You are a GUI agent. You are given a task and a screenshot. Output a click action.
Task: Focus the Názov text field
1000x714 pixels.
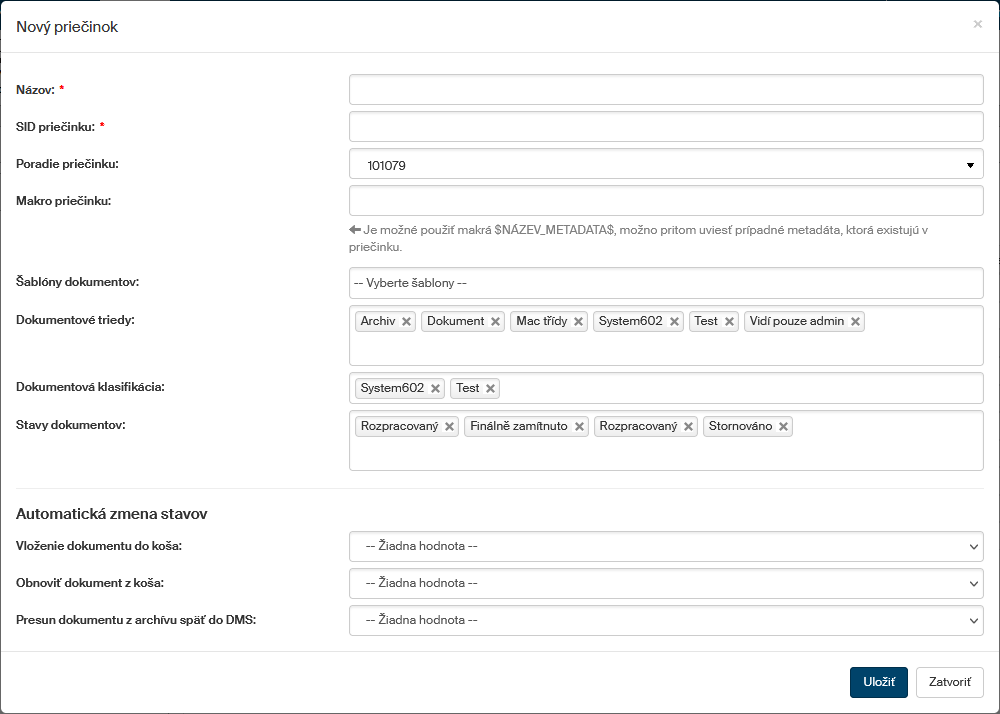(x=666, y=90)
